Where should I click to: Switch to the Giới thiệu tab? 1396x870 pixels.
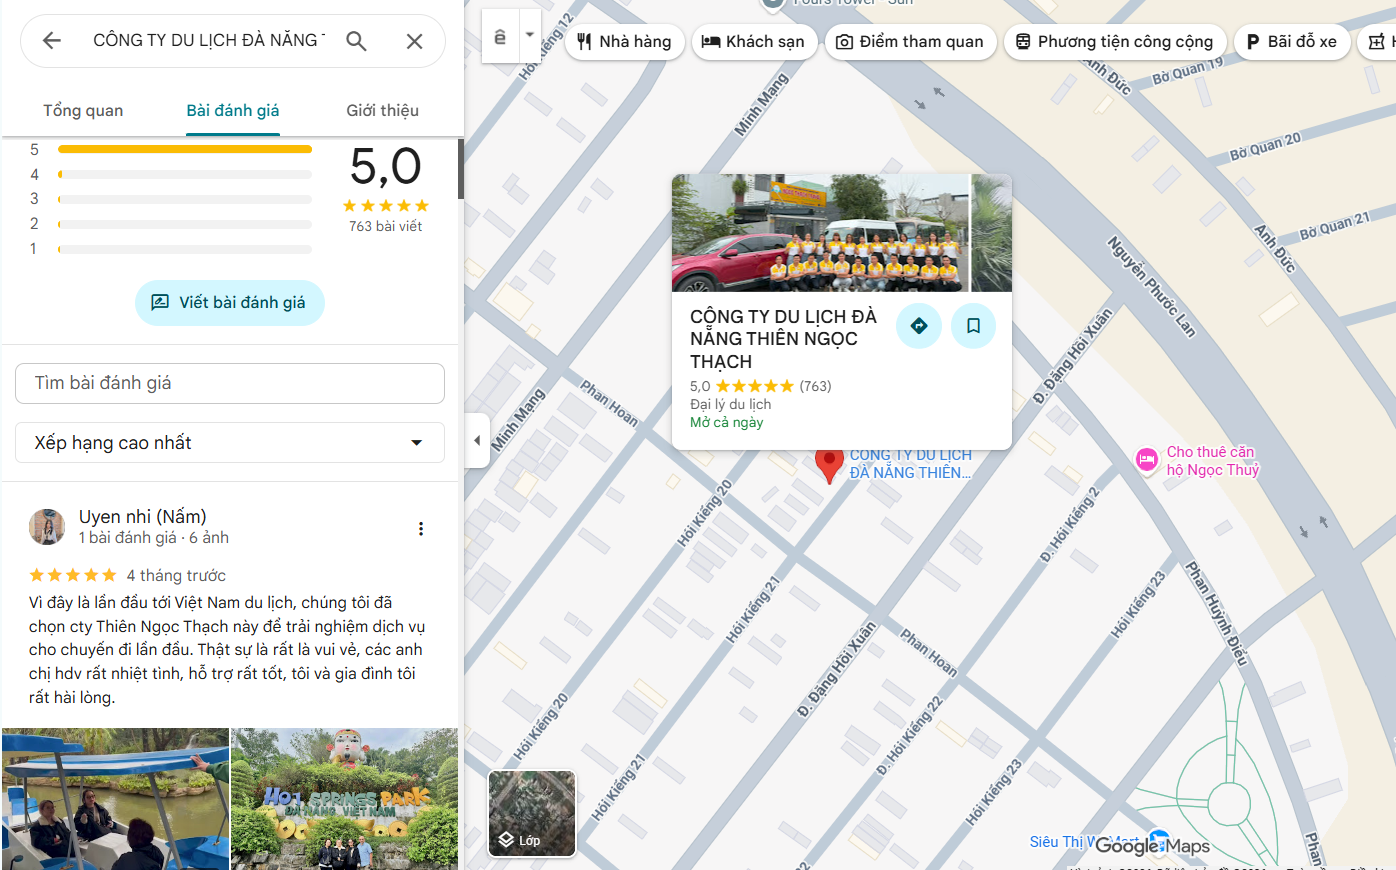tap(382, 110)
